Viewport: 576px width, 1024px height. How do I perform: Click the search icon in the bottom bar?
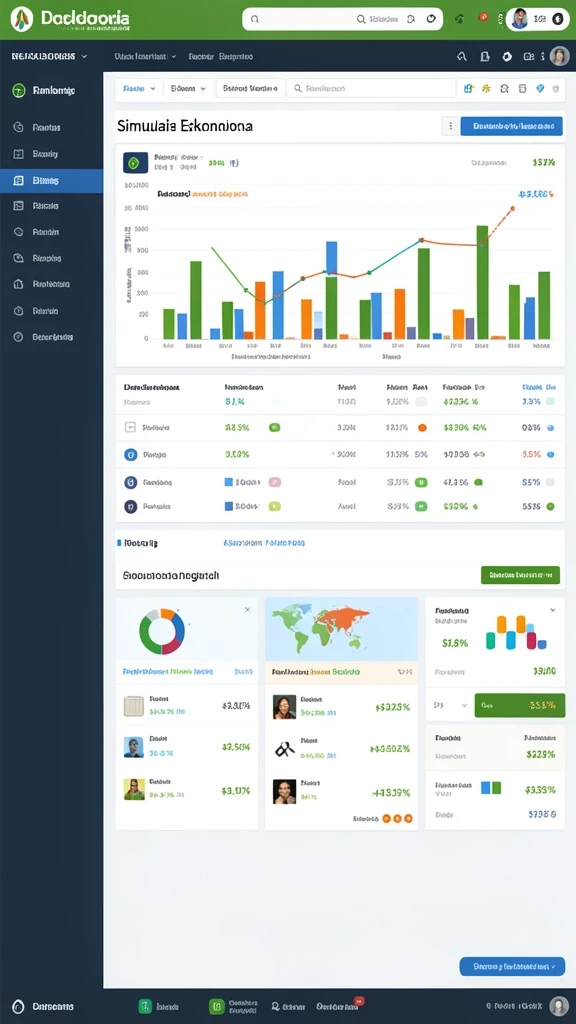pos(276,1006)
